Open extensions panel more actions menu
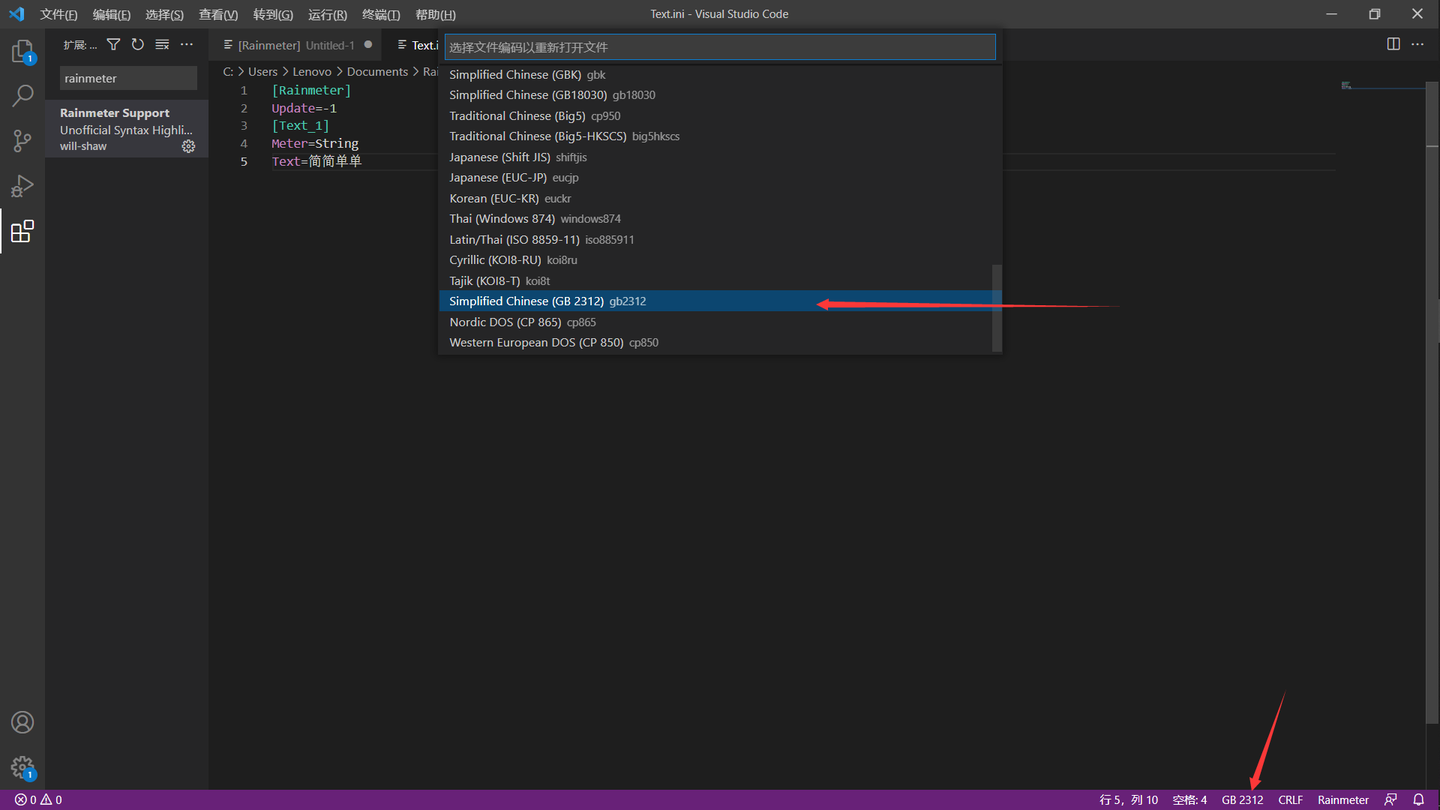This screenshot has width=1440, height=810. coord(187,45)
